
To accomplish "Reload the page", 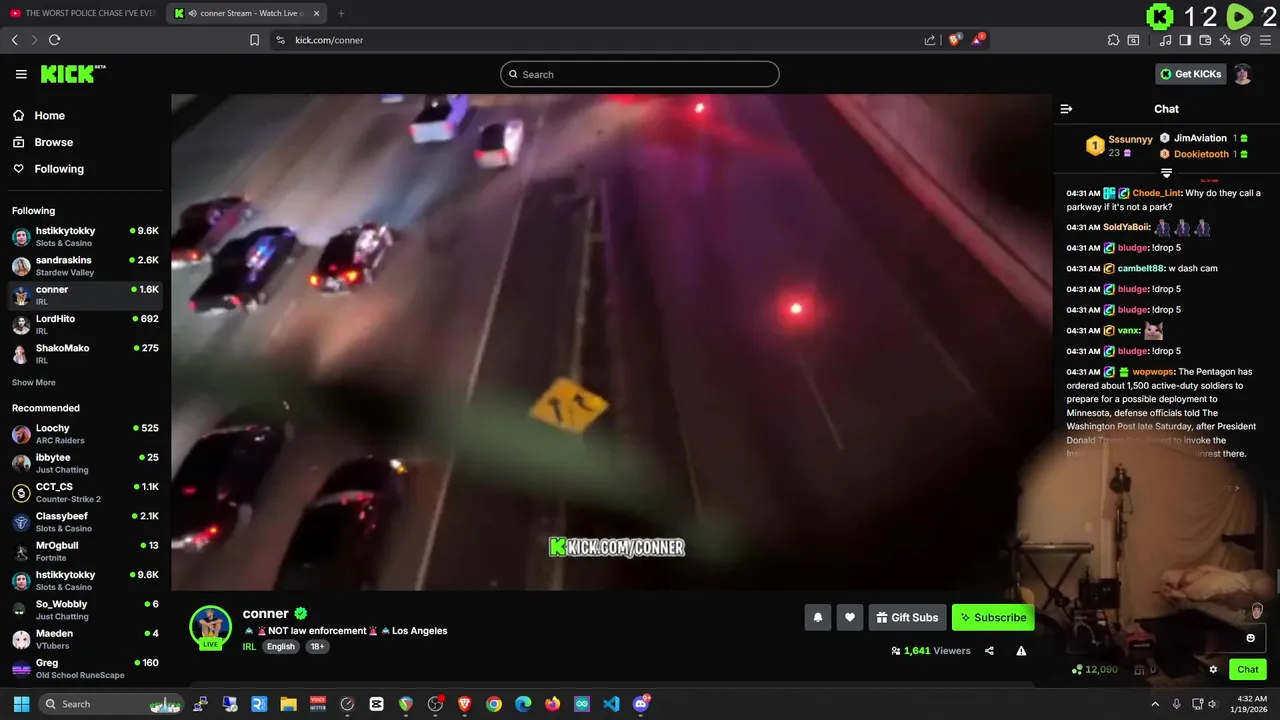I will 54,40.
